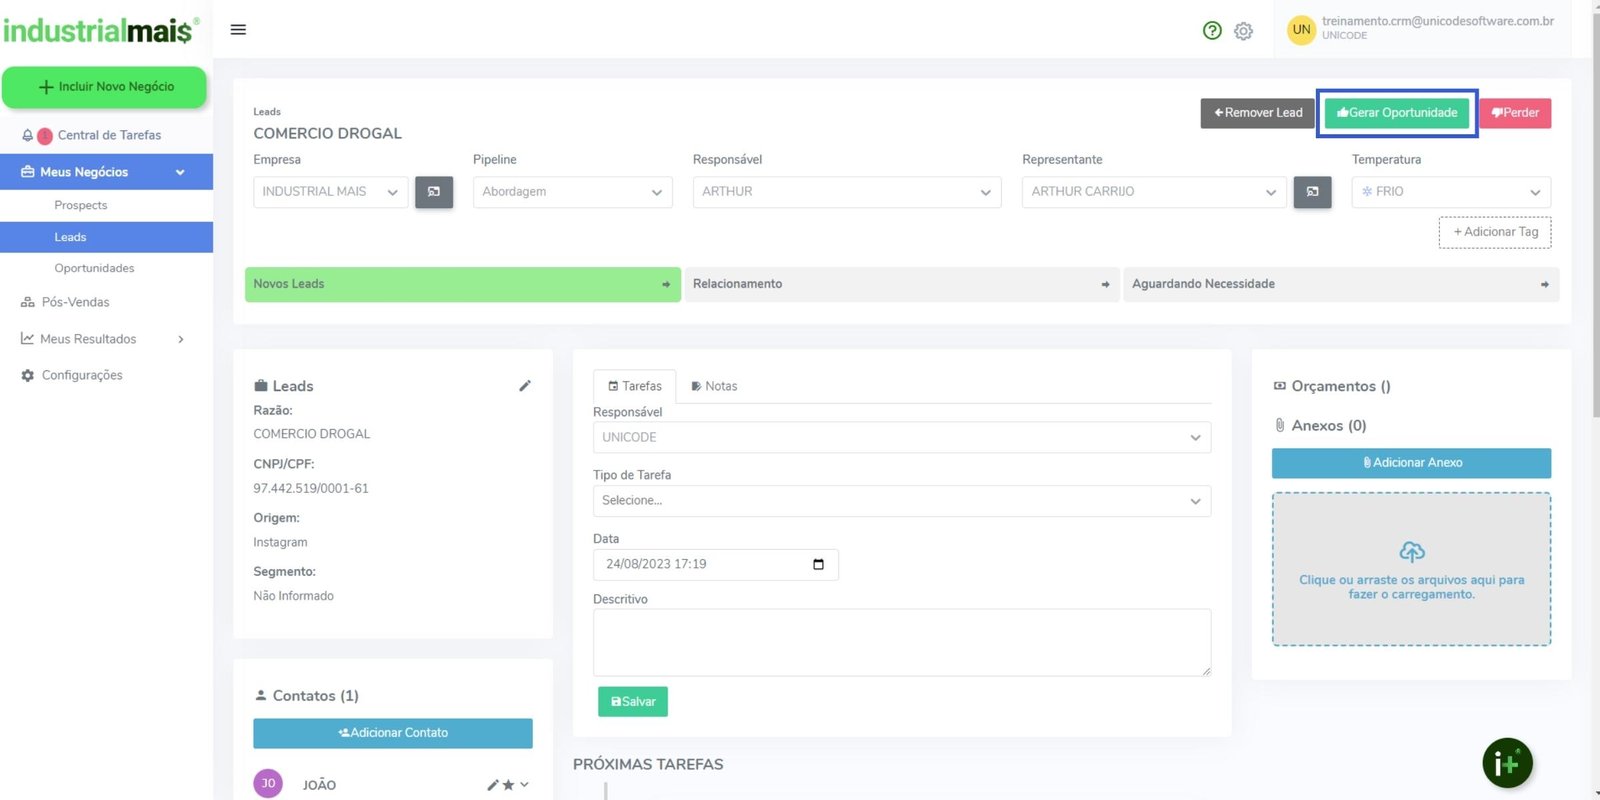The width and height of the screenshot is (1600, 800).
Task: Click the upload cloud area for attachments
Action: (x=1411, y=569)
